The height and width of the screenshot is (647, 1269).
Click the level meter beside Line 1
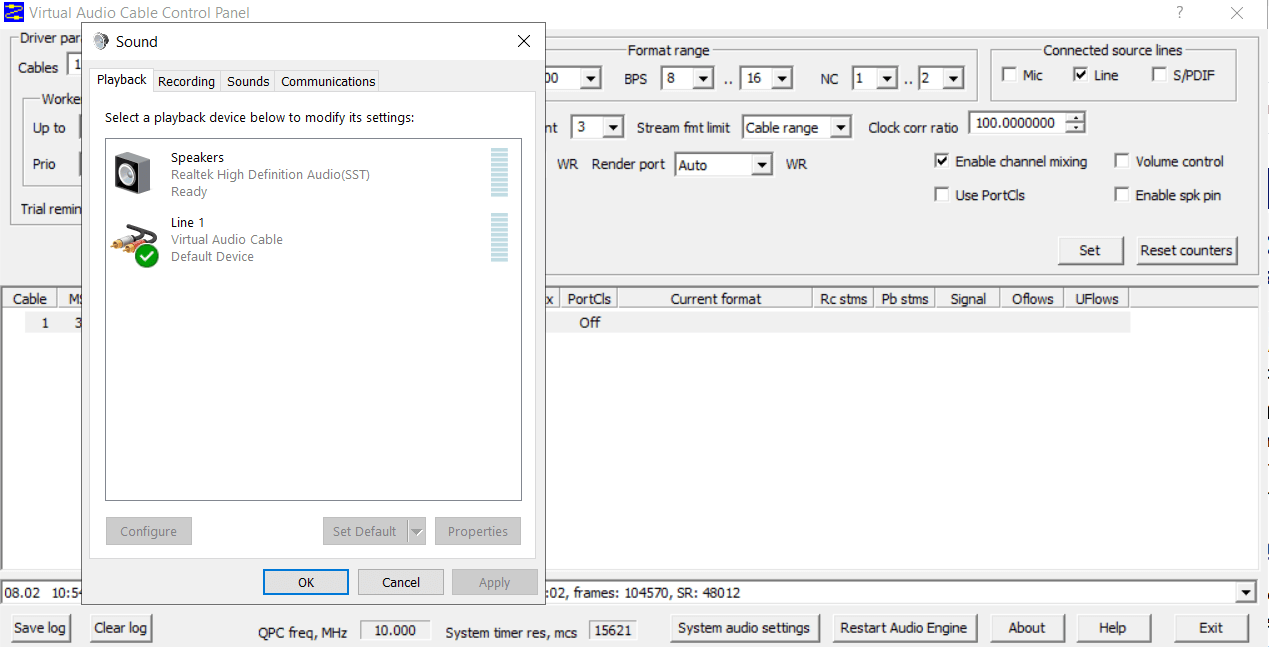499,238
